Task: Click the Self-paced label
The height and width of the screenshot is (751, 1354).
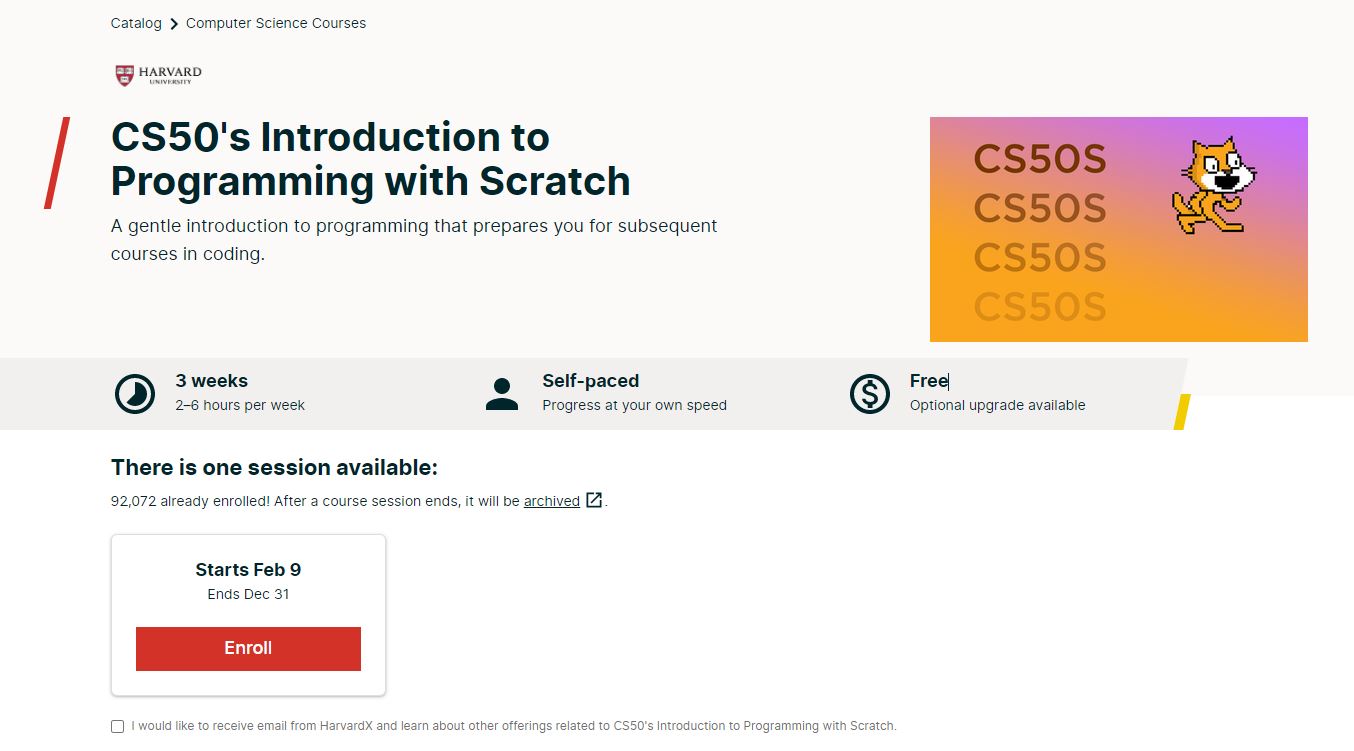Action: [591, 381]
